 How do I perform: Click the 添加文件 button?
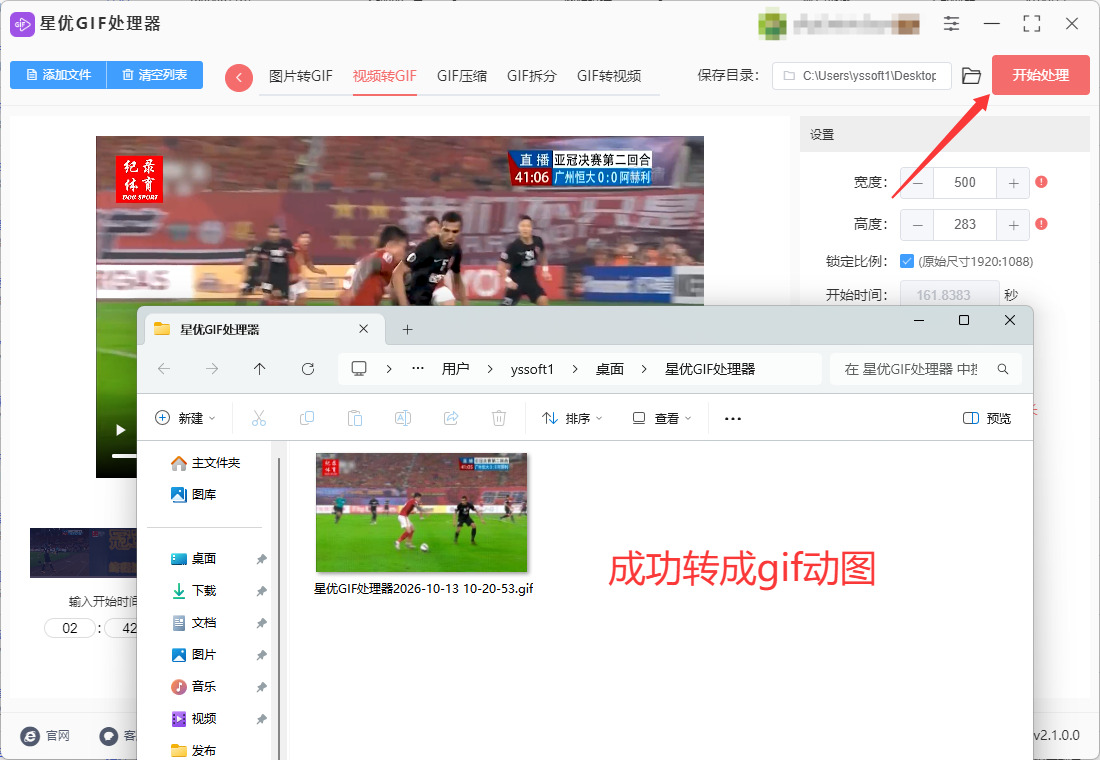click(x=58, y=75)
